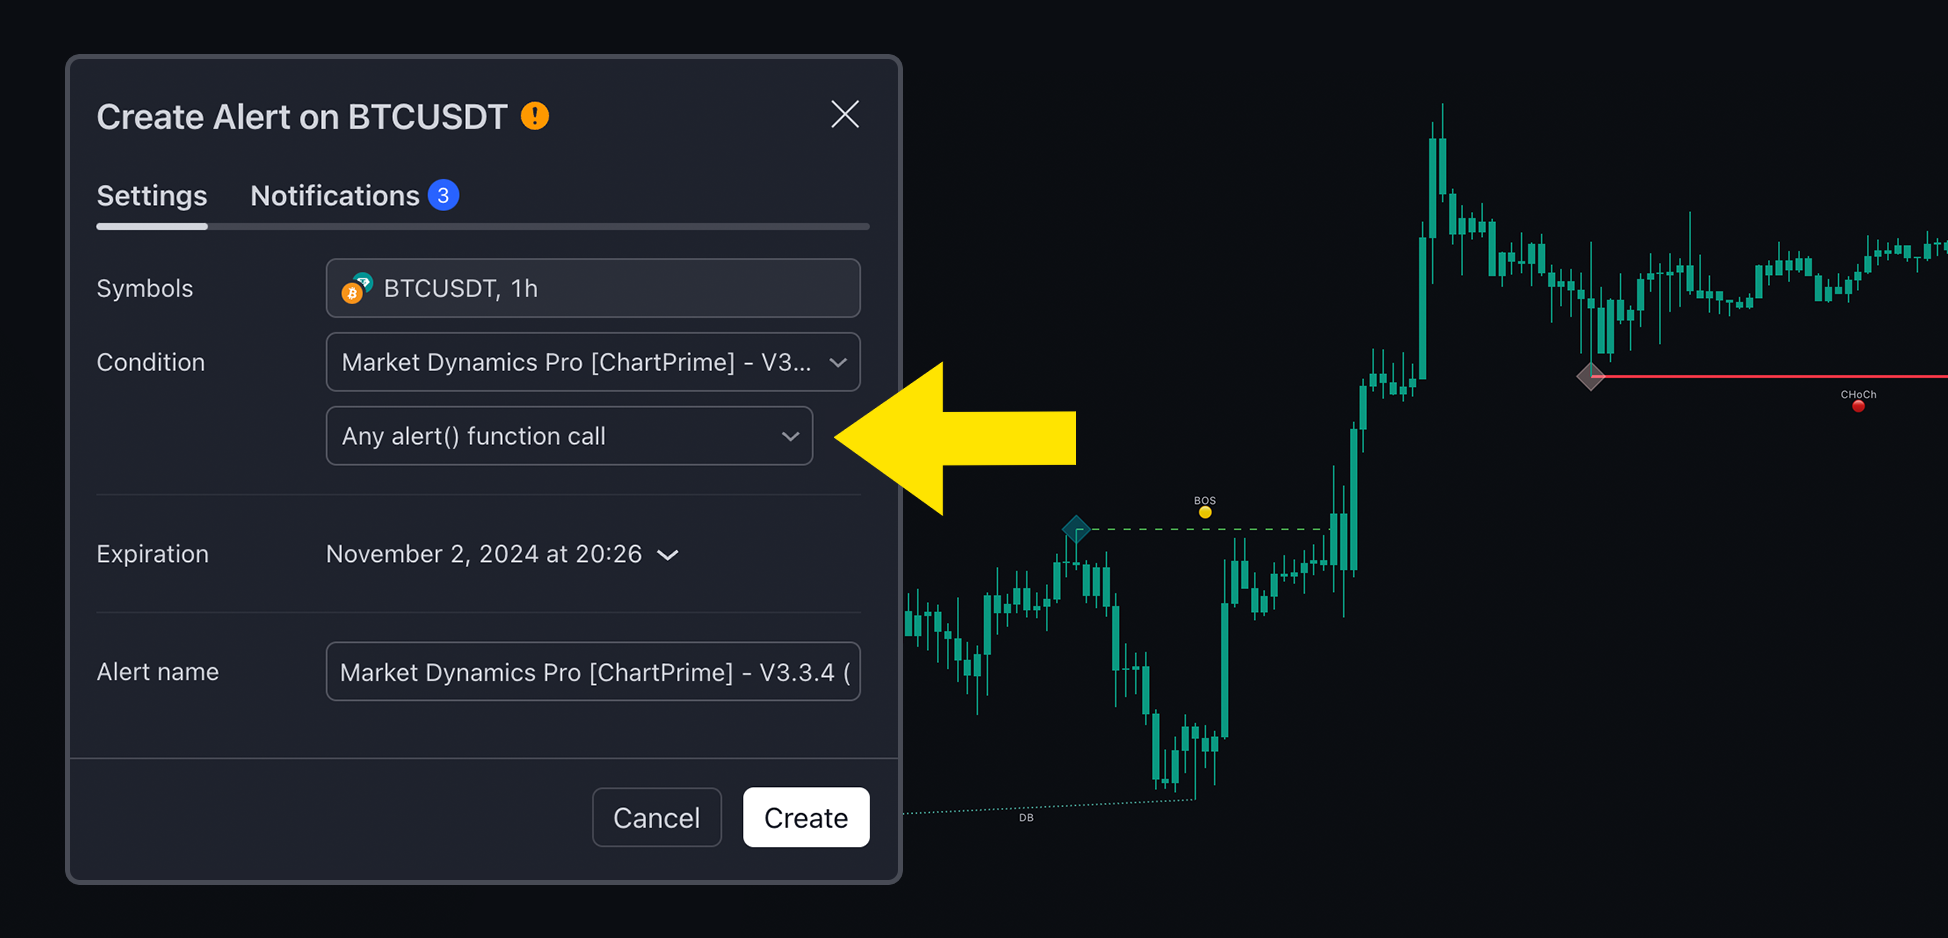Expand the Expiration date chevron
1948x938 pixels.
click(x=668, y=555)
